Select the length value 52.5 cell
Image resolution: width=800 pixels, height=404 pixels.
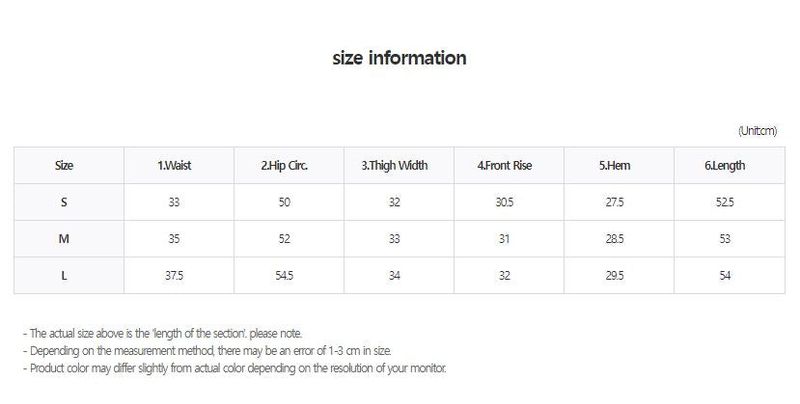(730, 202)
